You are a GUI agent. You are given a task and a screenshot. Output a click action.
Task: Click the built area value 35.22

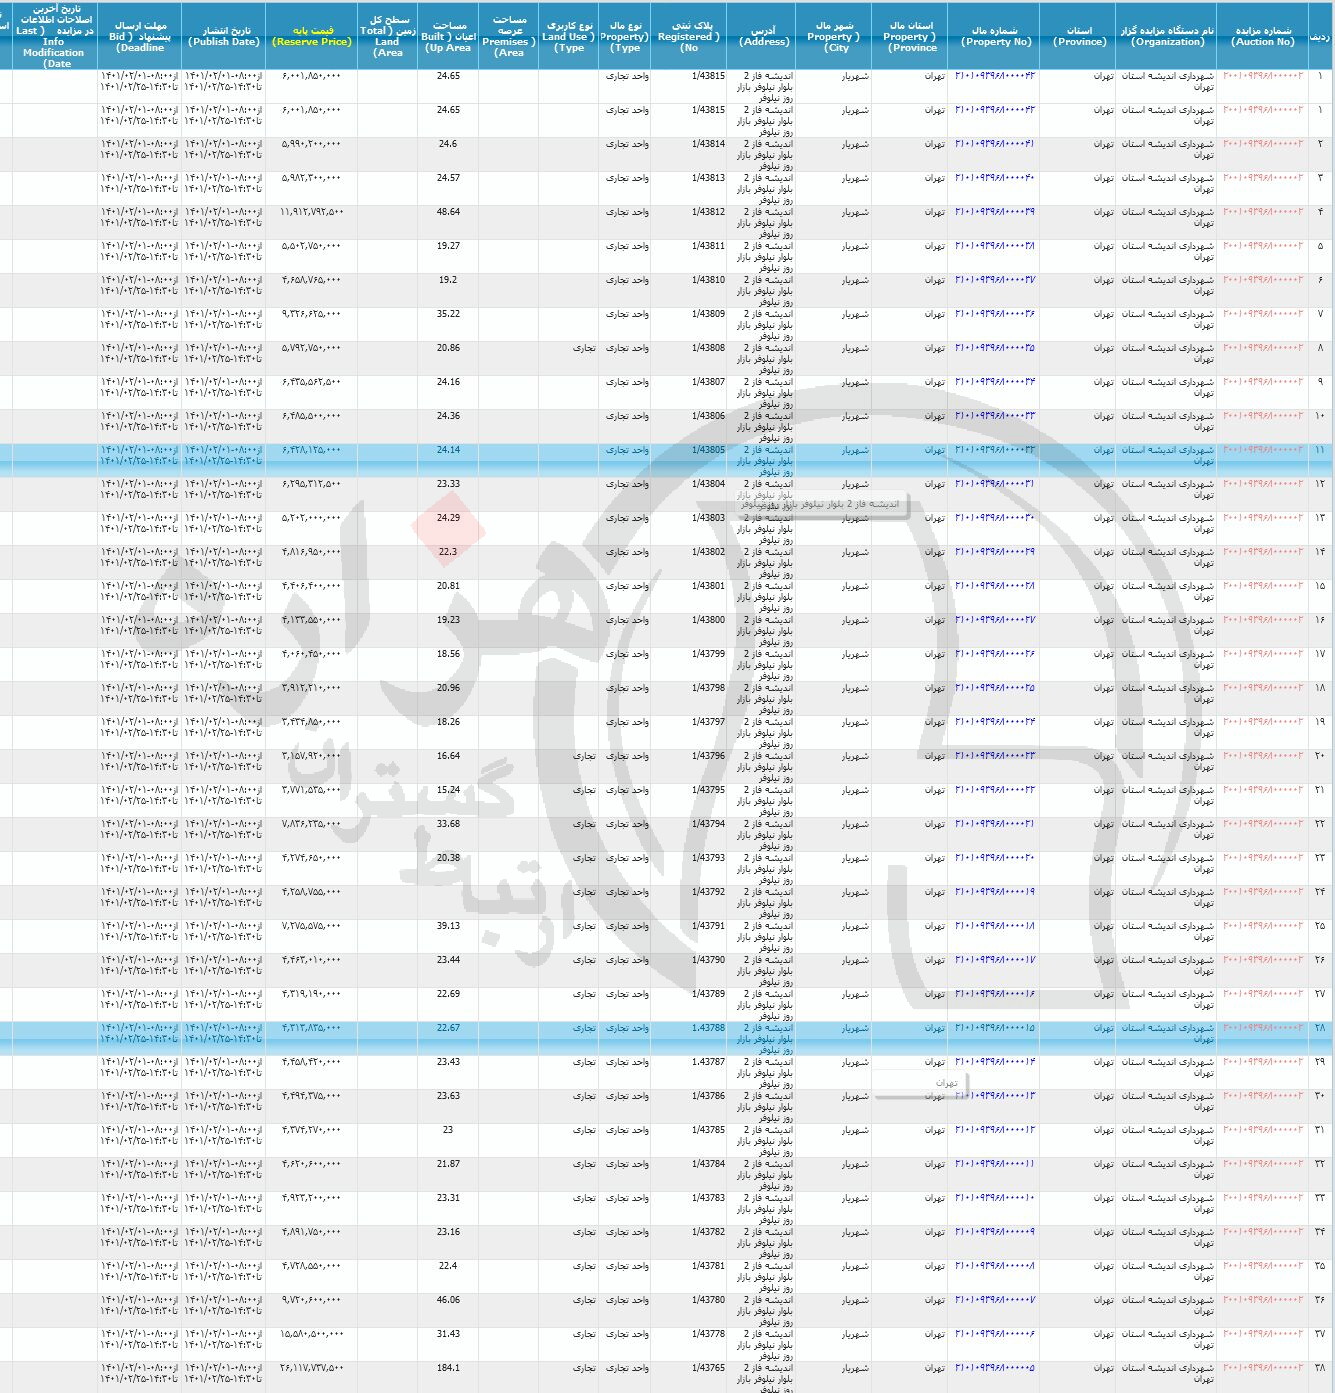448,314
